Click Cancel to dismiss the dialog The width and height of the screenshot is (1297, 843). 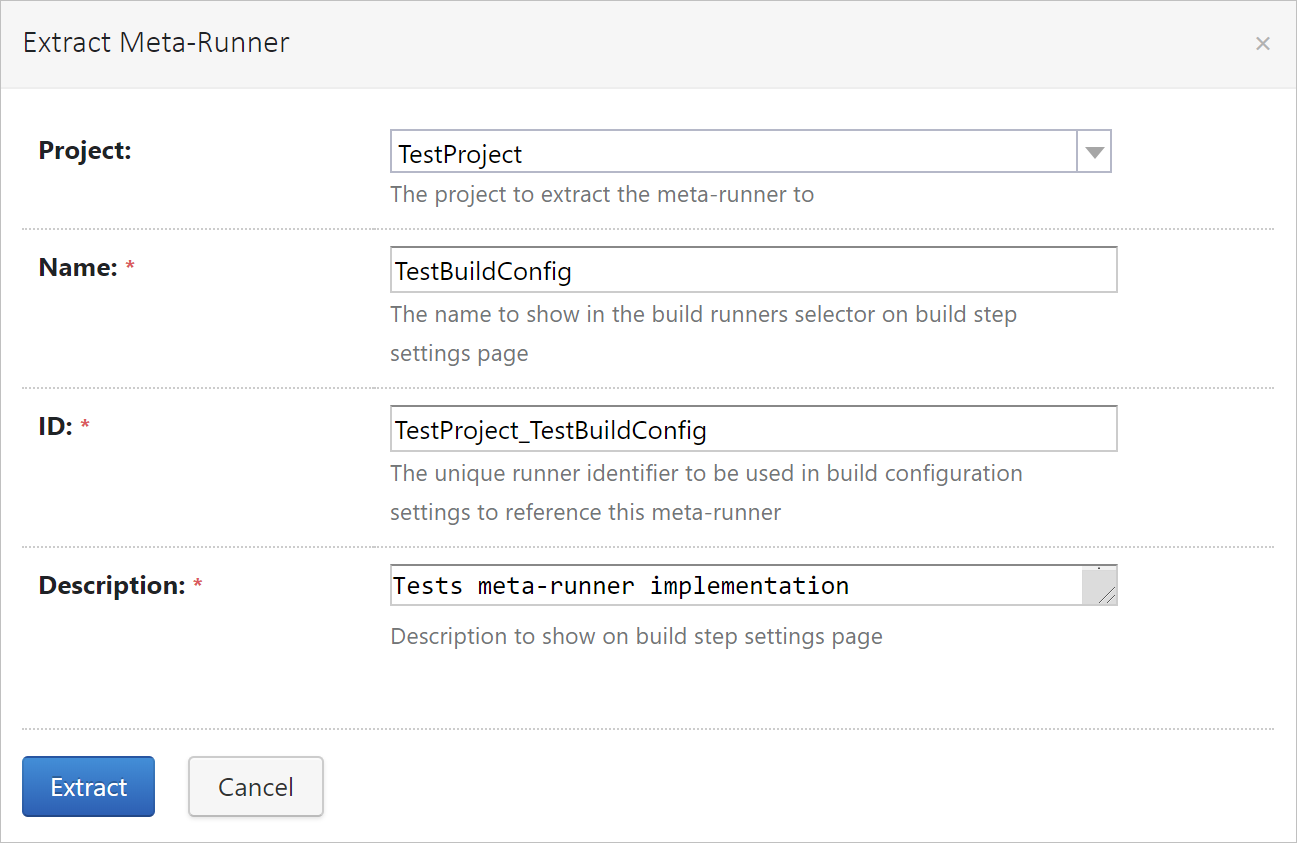click(x=255, y=786)
